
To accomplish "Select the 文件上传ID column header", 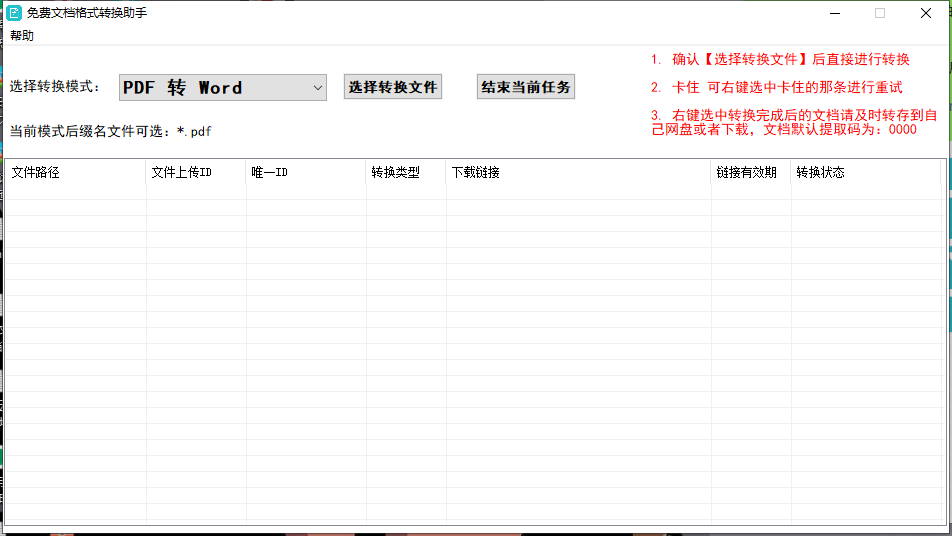I will click(196, 173).
